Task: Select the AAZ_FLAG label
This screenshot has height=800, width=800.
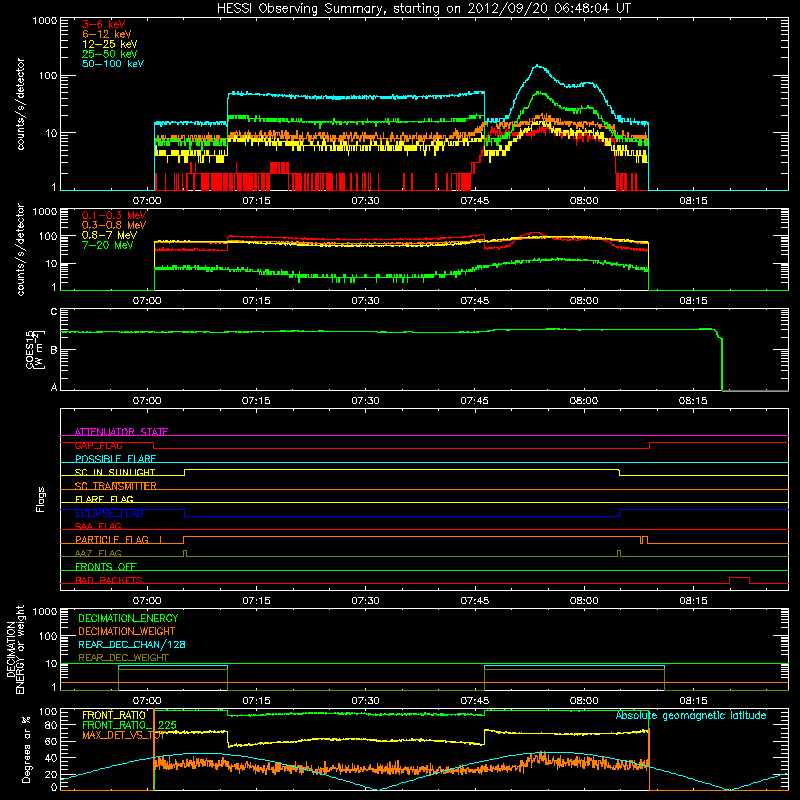Action: (x=98, y=553)
